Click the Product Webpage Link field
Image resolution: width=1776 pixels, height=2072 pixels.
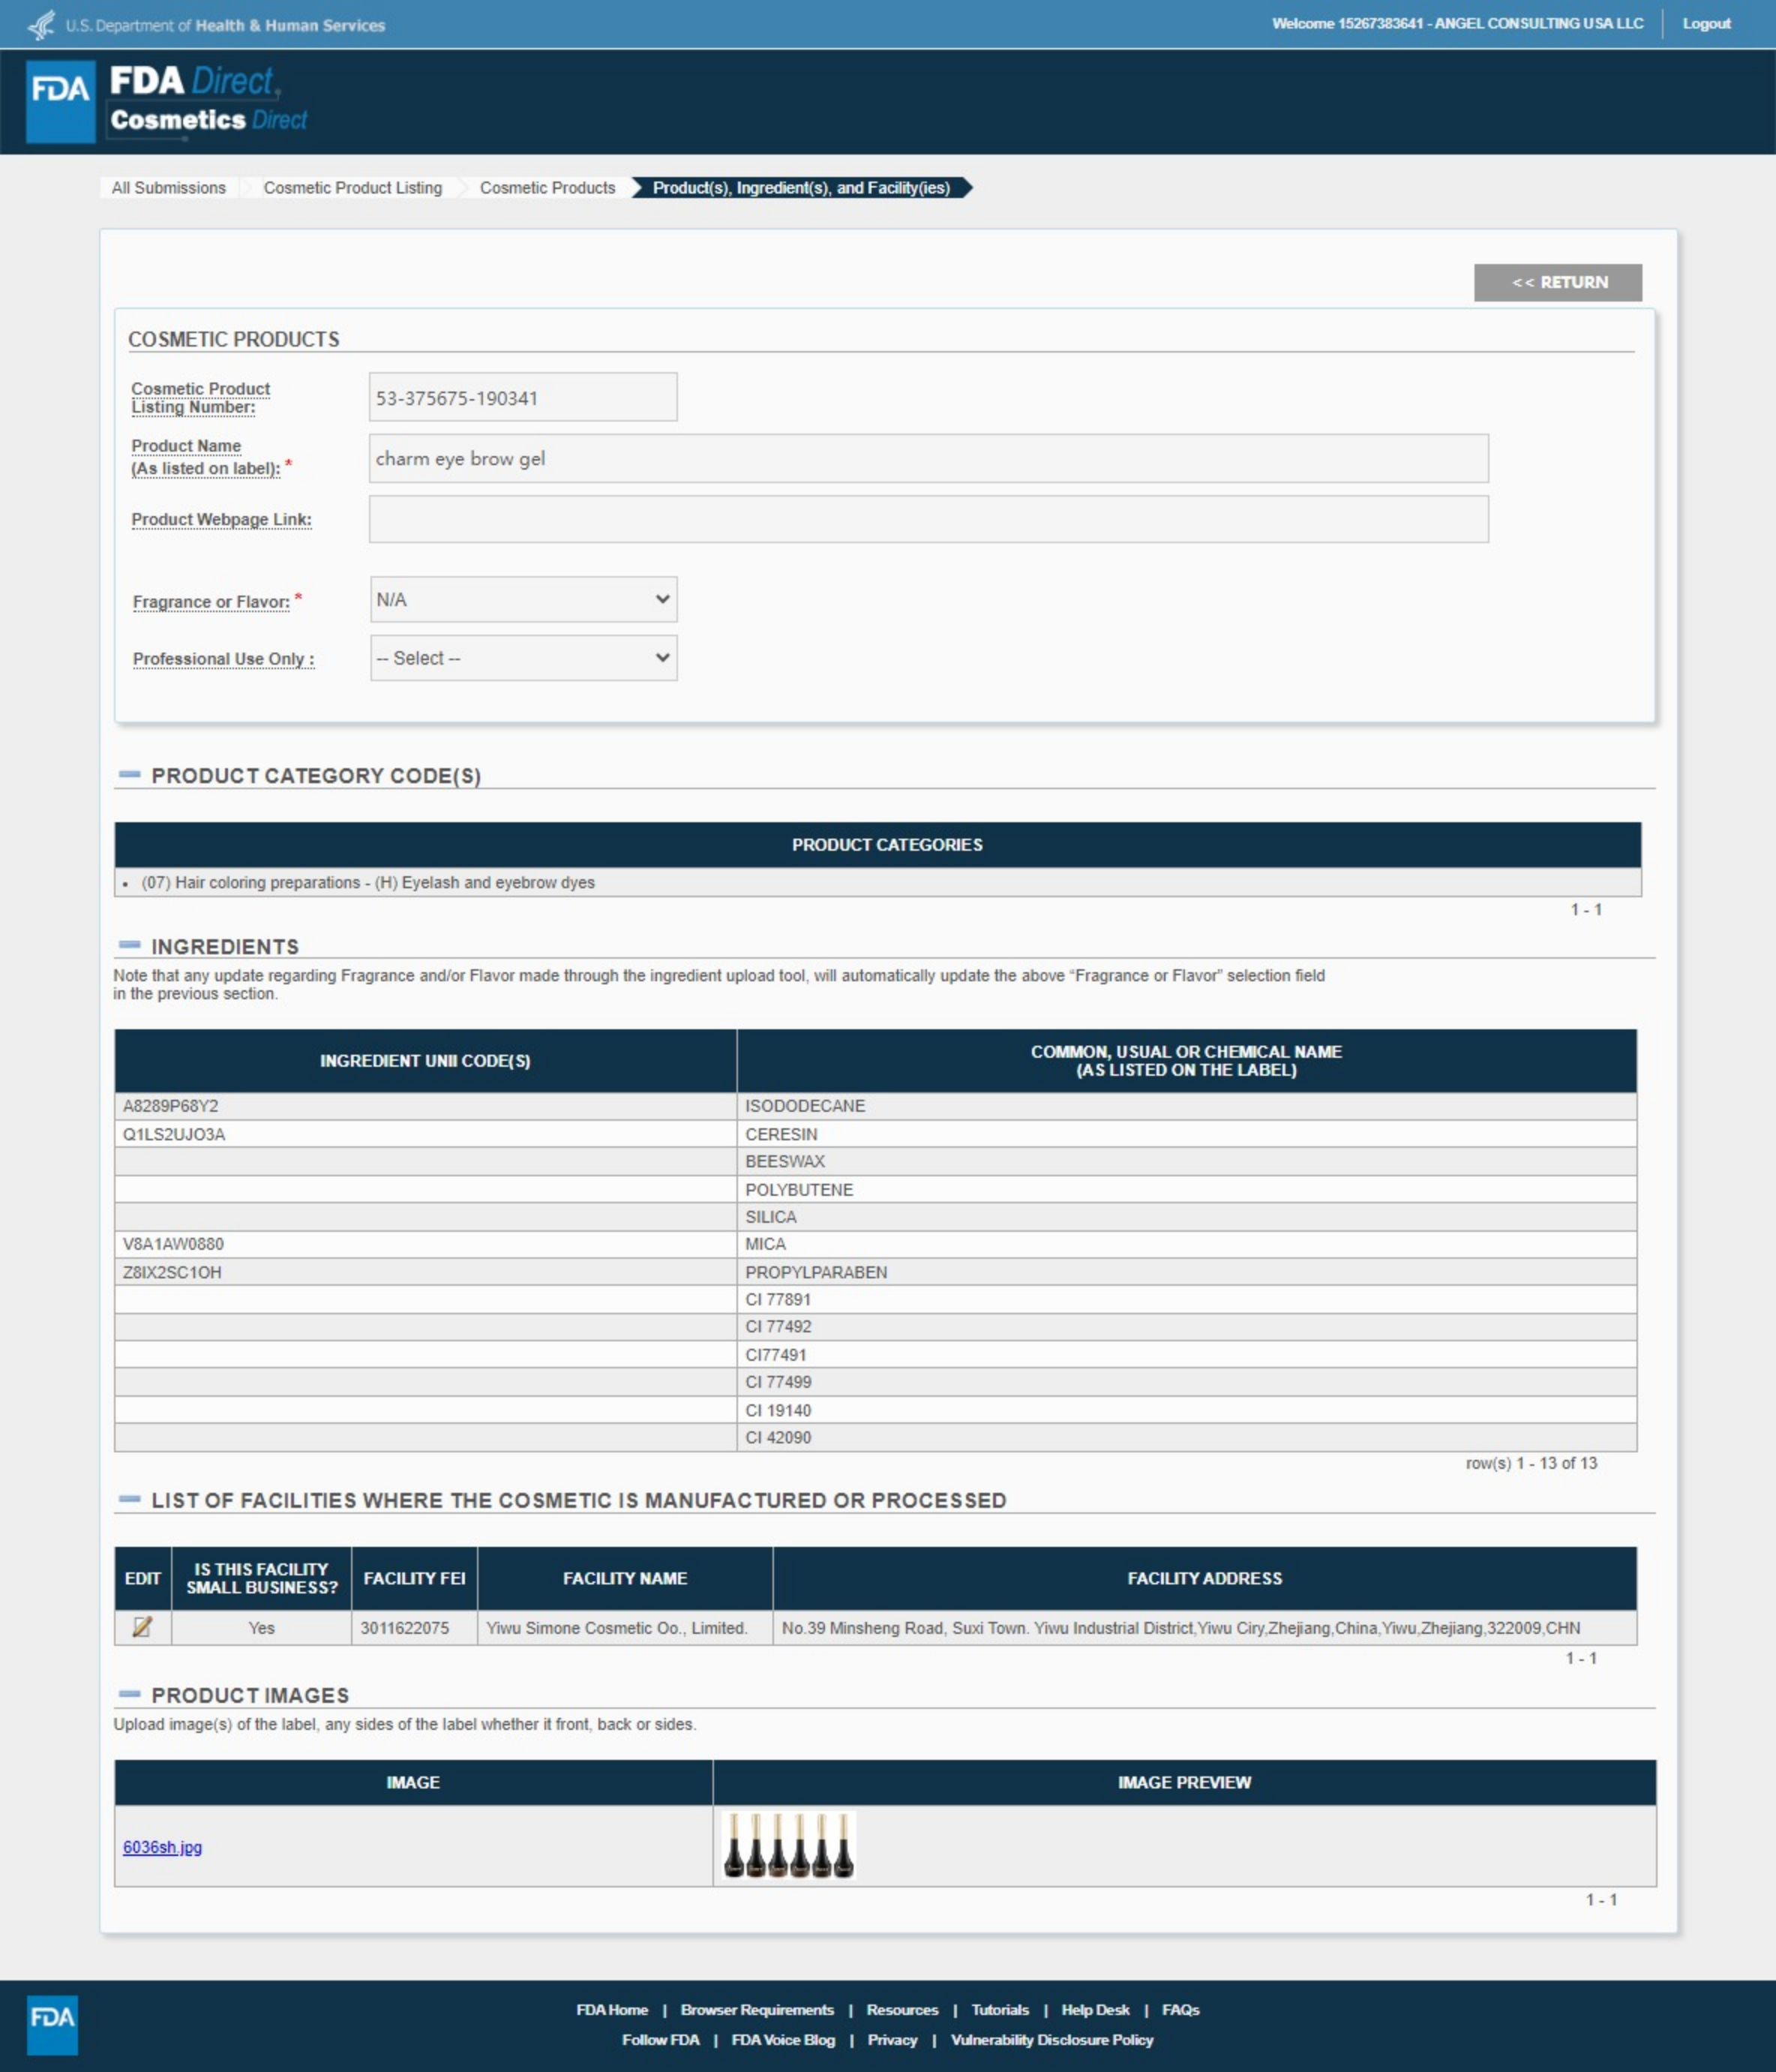tap(928, 519)
